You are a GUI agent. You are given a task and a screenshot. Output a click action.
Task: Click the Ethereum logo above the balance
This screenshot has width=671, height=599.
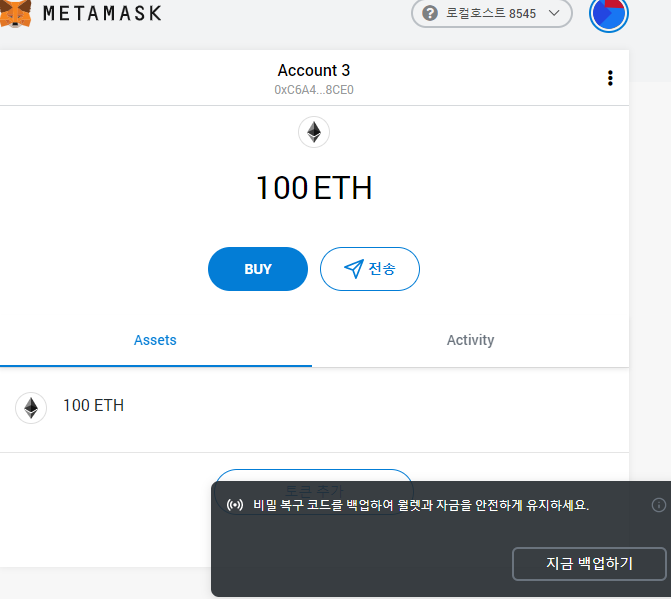tap(314, 132)
